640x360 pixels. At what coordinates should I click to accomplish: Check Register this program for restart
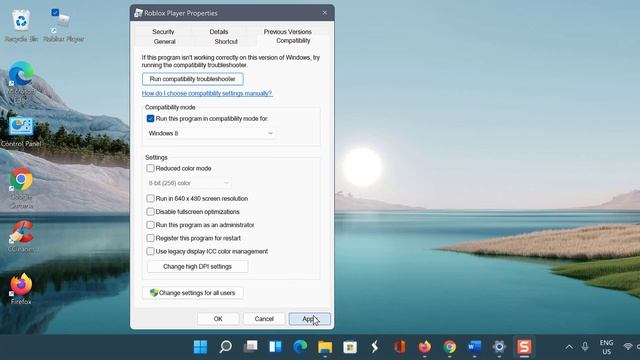point(150,238)
